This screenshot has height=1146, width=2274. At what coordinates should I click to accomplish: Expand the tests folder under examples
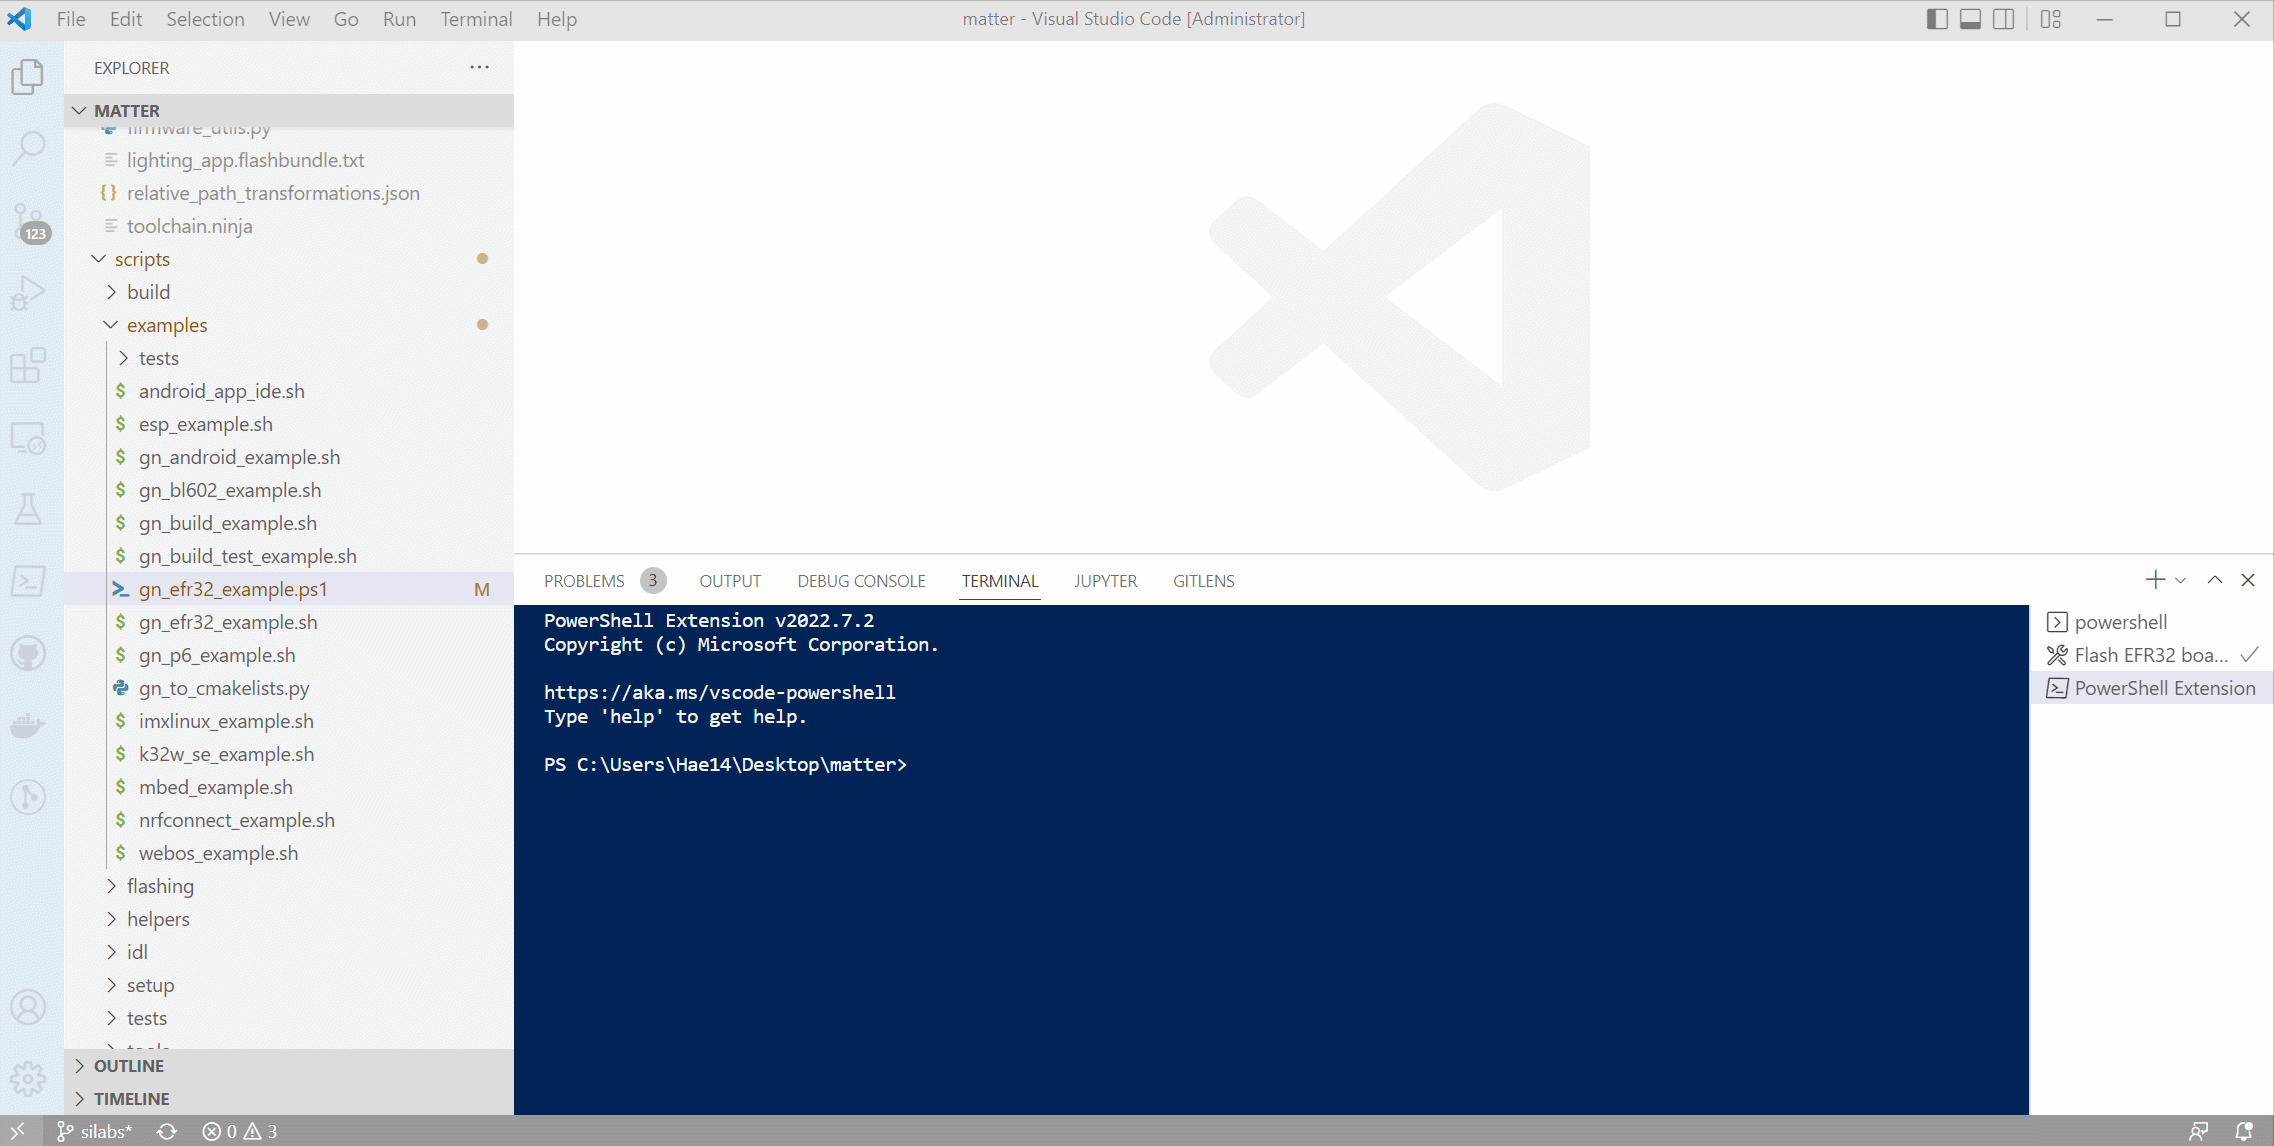(x=289, y=358)
